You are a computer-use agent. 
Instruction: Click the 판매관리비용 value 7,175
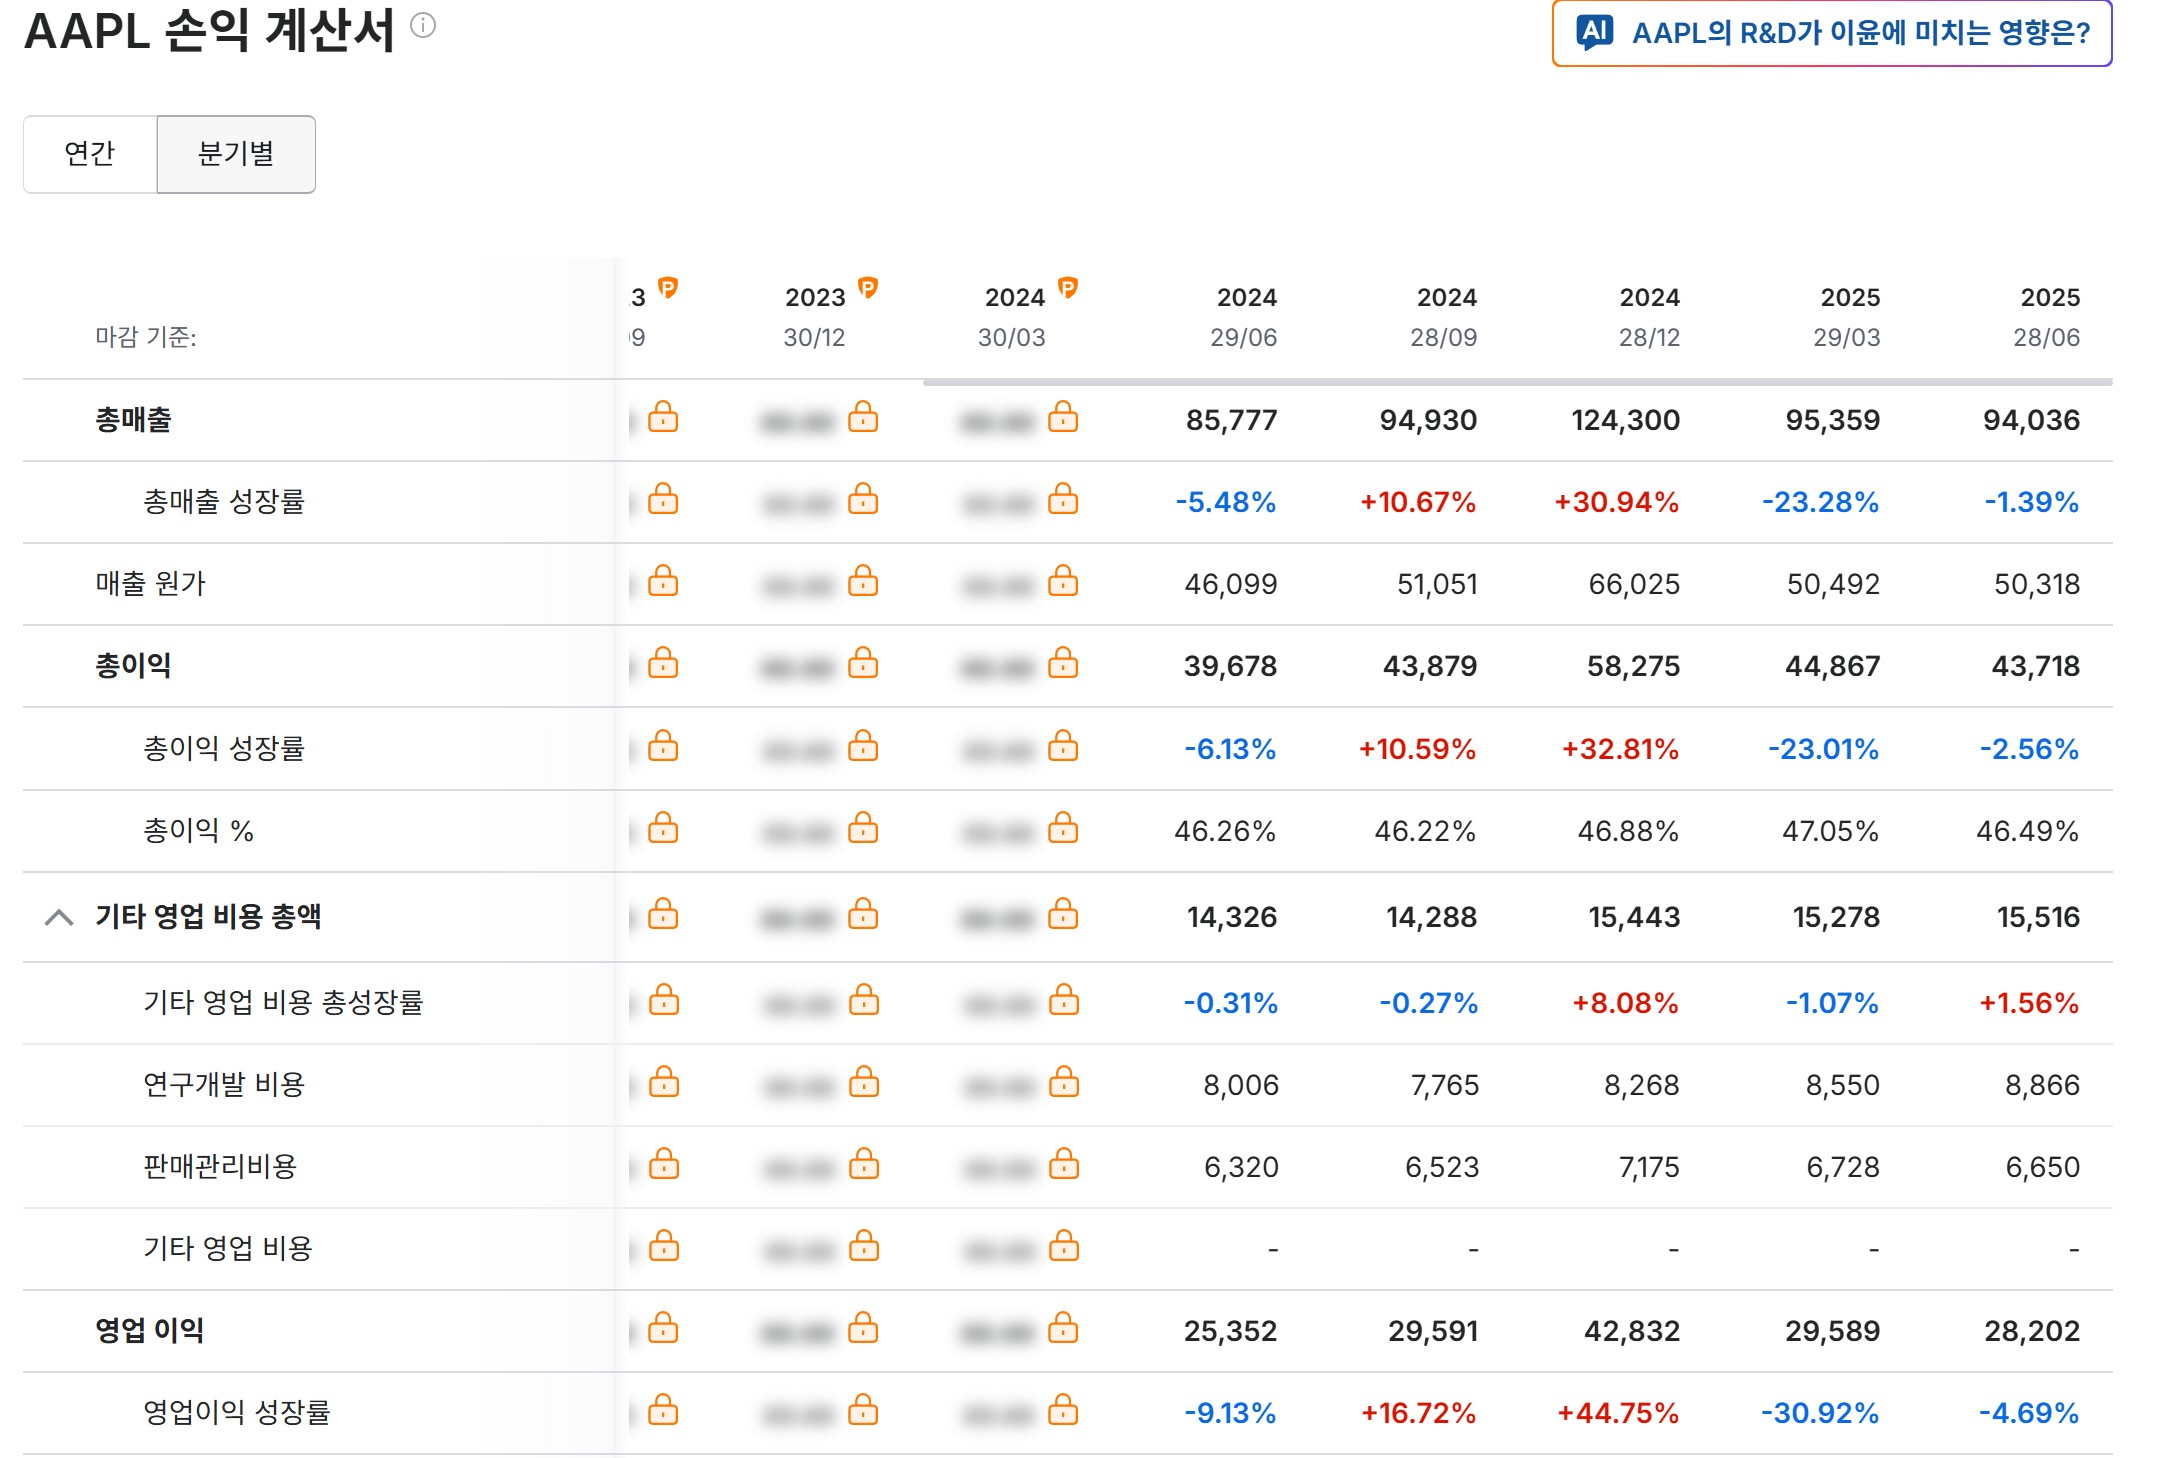coord(1649,1167)
